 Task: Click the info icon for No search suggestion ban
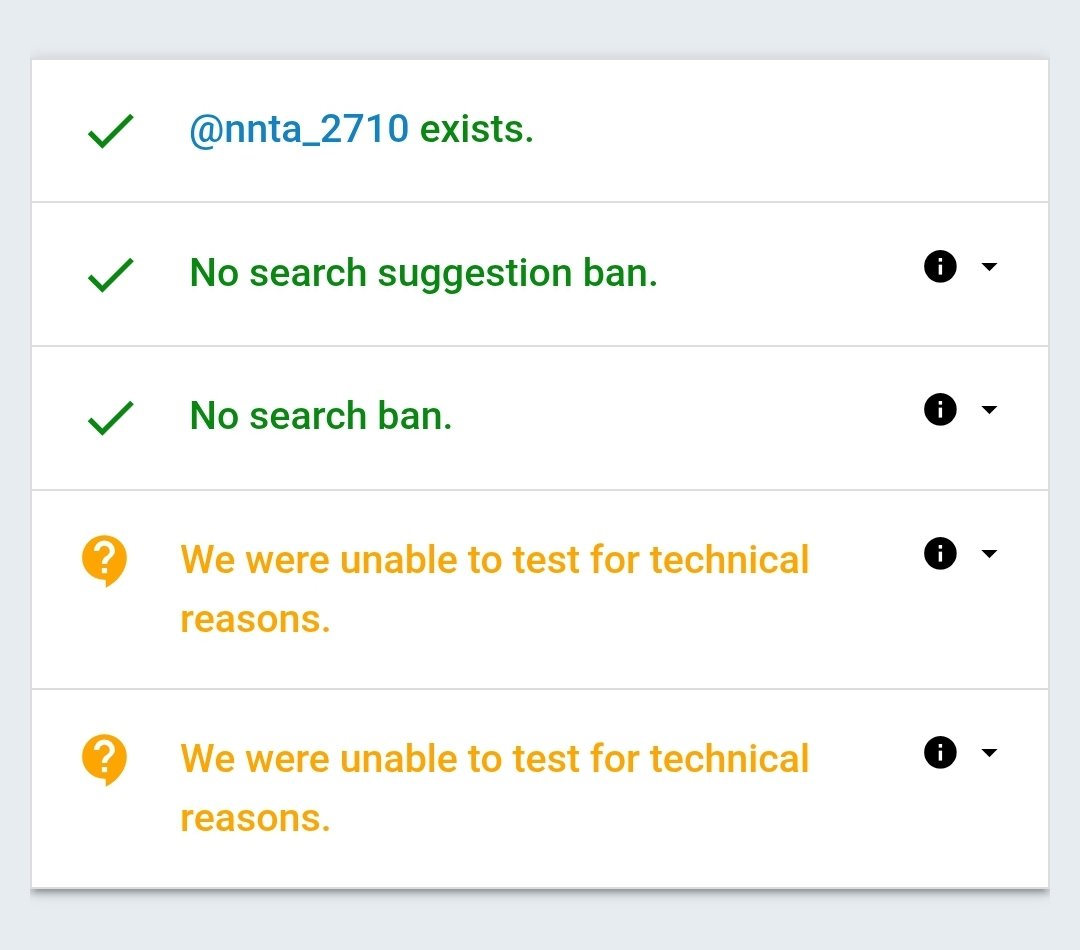tap(940, 266)
